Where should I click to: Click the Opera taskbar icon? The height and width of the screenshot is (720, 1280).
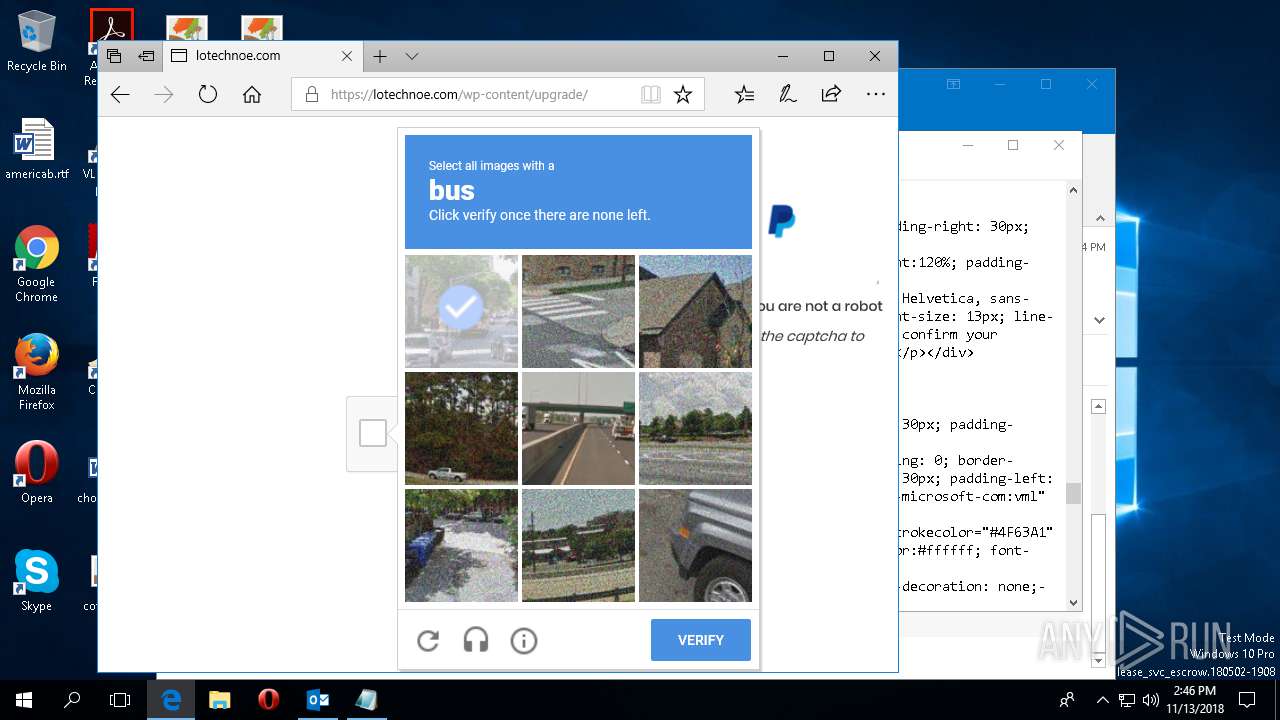[x=268, y=700]
